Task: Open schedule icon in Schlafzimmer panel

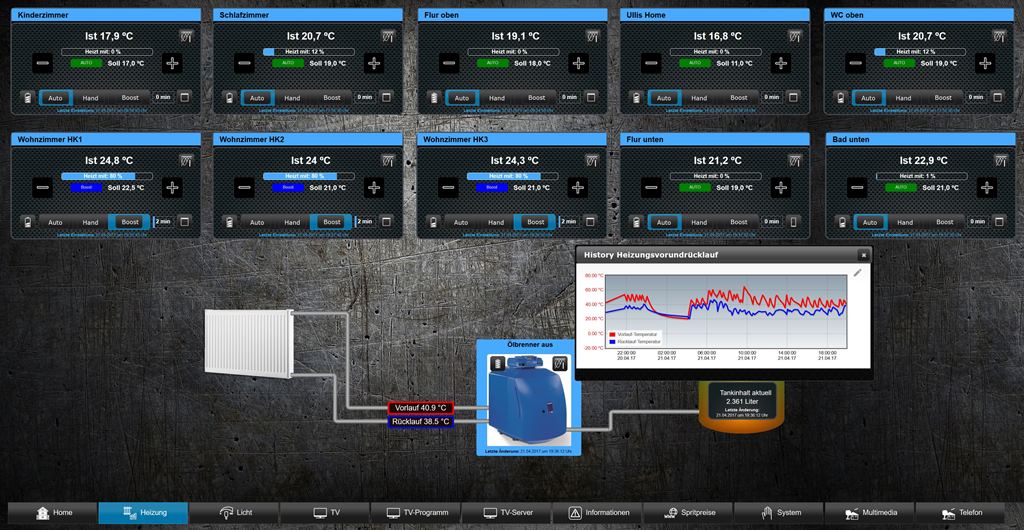Action: point(386,97)
